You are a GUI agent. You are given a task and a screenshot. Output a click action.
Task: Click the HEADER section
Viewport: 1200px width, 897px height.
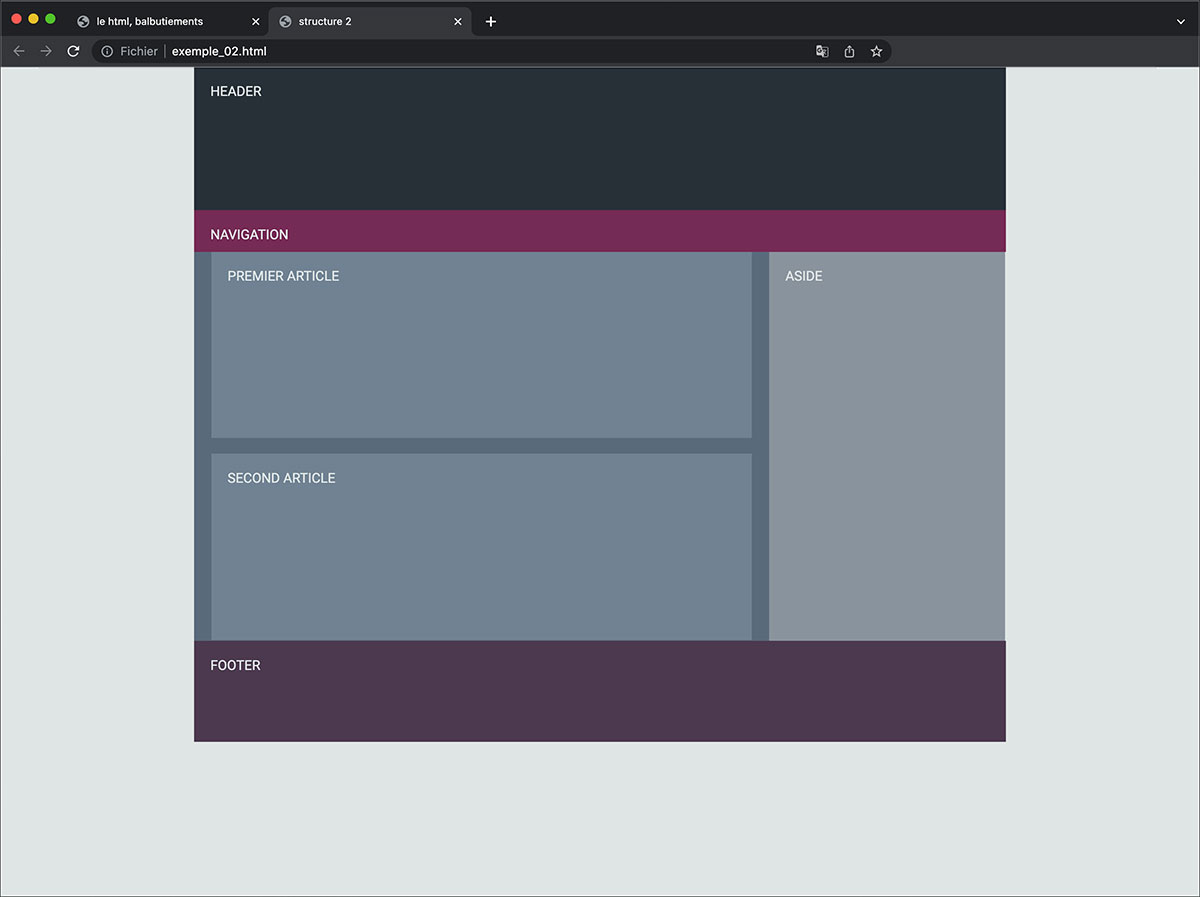pos(599,140)
